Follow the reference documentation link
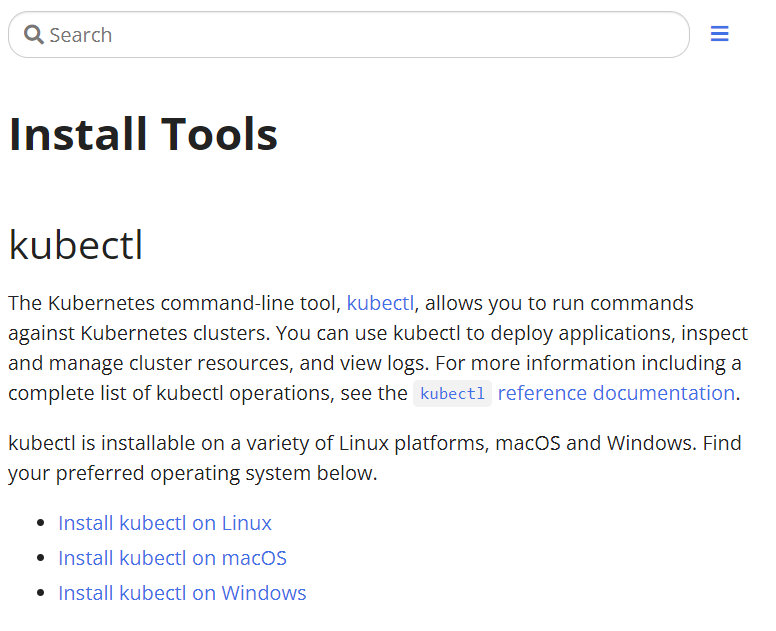Viewport: 776px width, 631px height. coord(616,393)
